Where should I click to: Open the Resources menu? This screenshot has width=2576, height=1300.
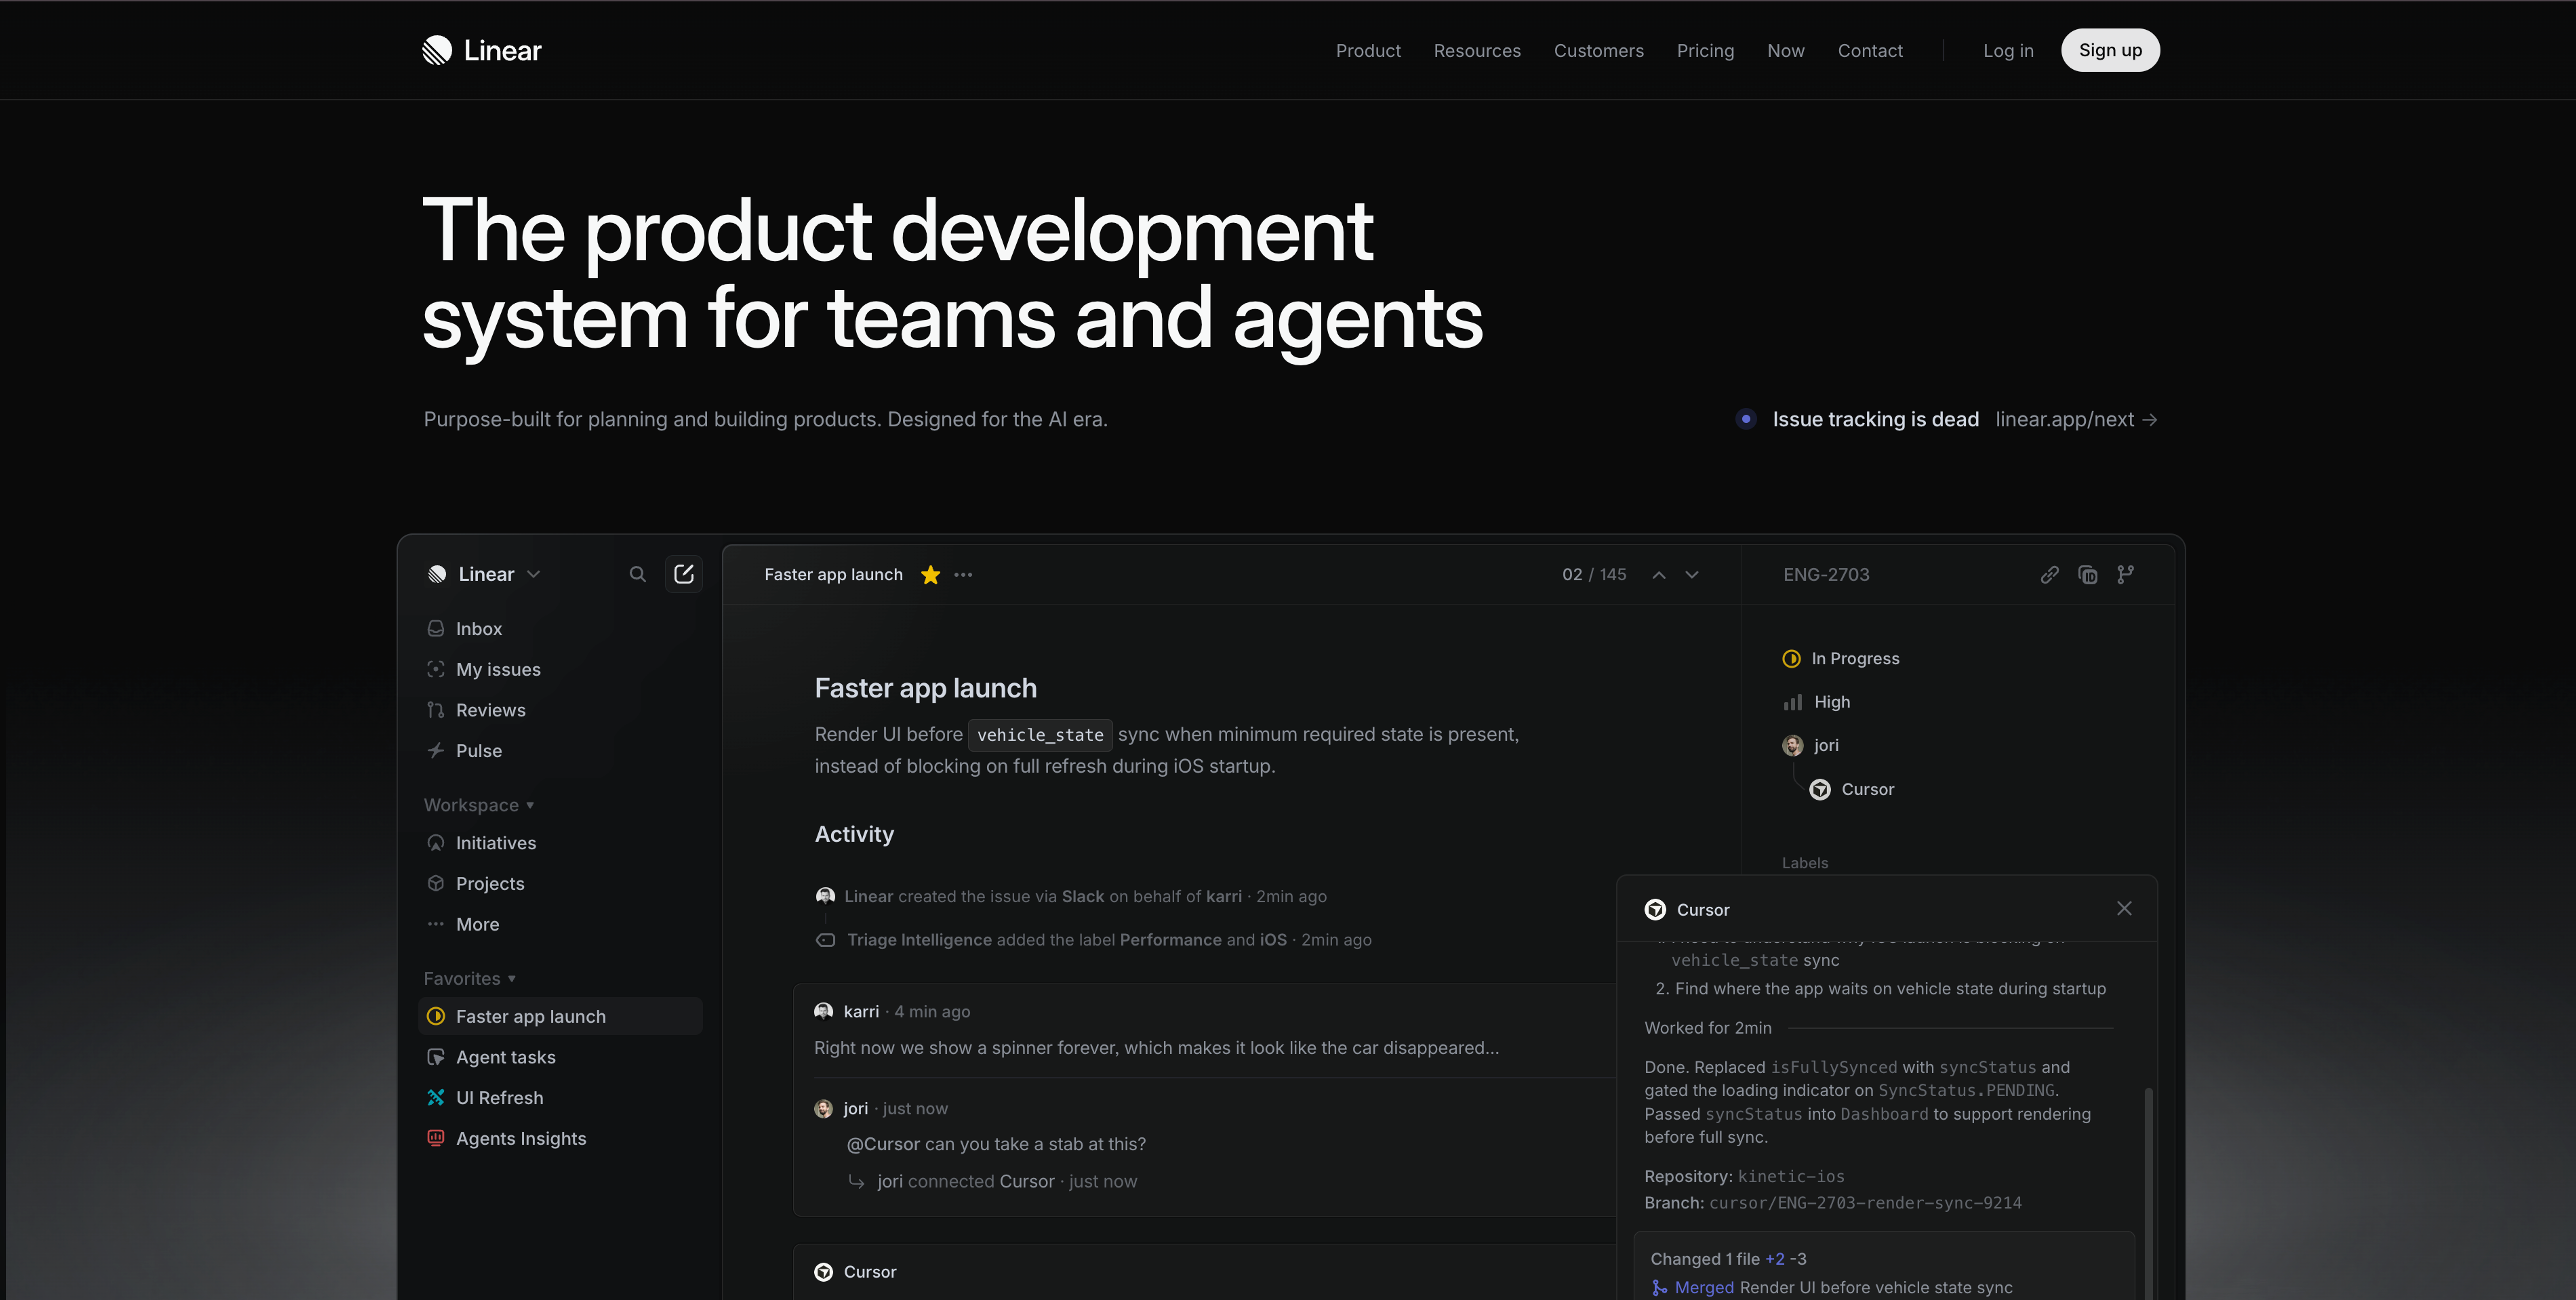point(1477,51)
